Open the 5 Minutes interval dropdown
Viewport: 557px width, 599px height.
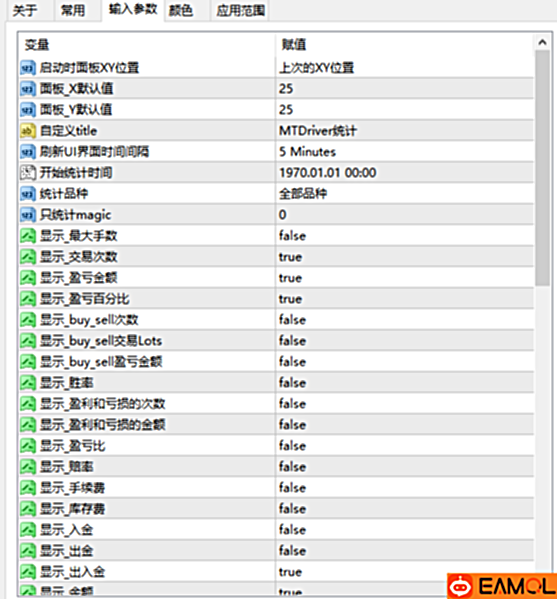coord(405,152)
